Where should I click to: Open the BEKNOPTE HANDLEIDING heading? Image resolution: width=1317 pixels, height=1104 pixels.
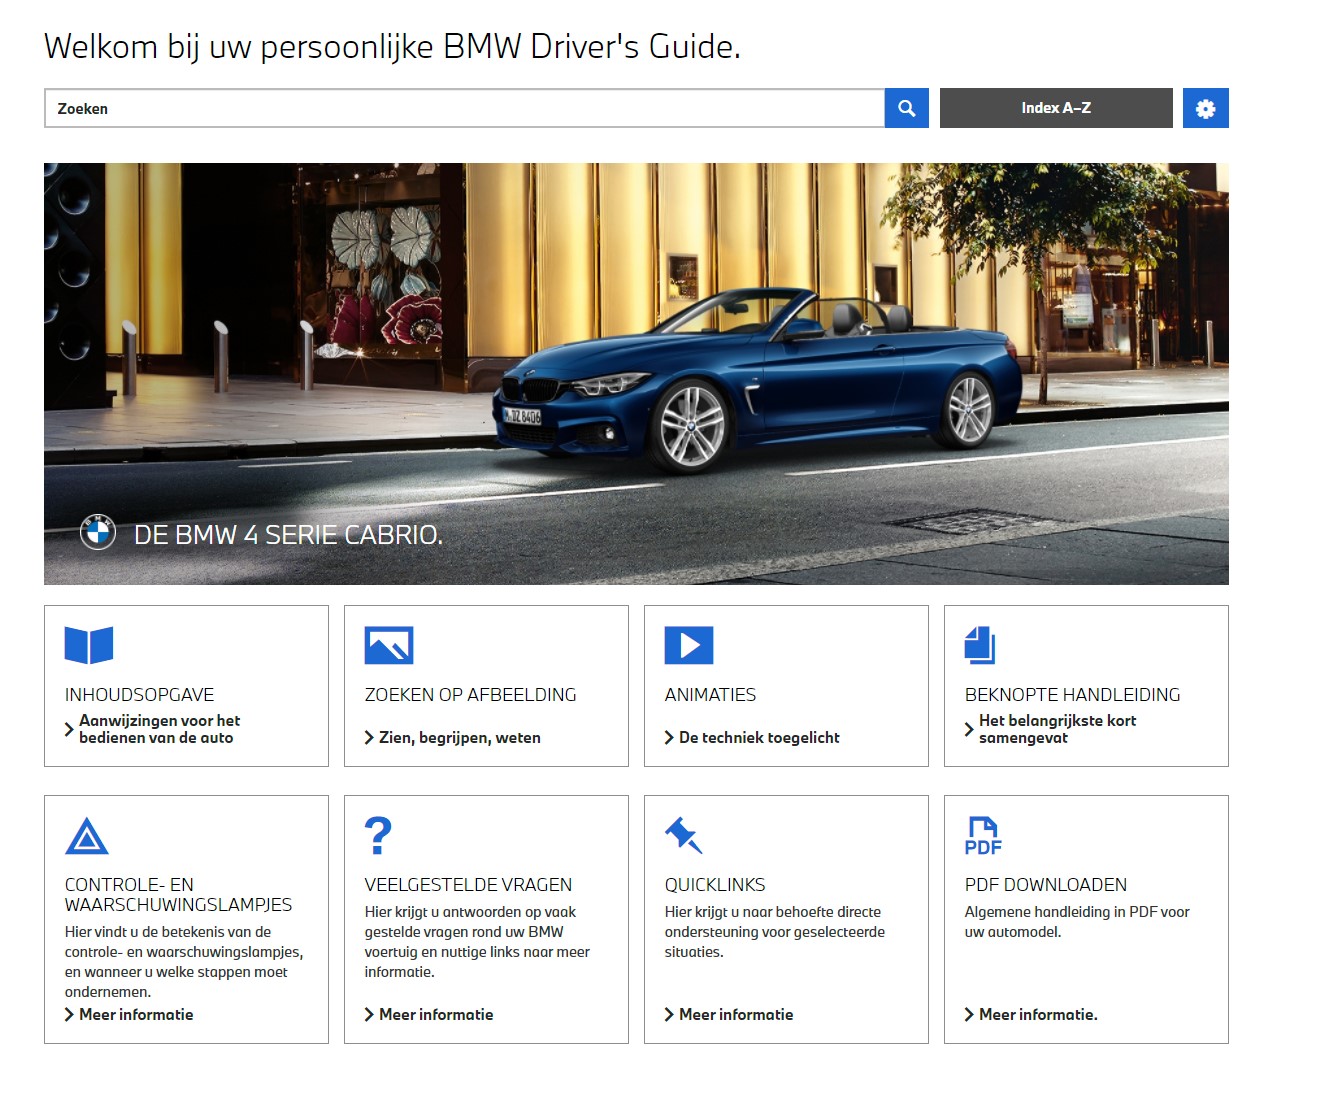(x=1072, y=695)
